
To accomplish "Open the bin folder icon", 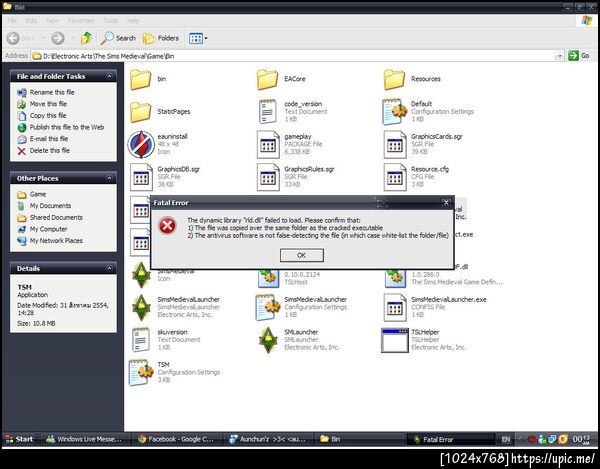I will coord(140,79).
